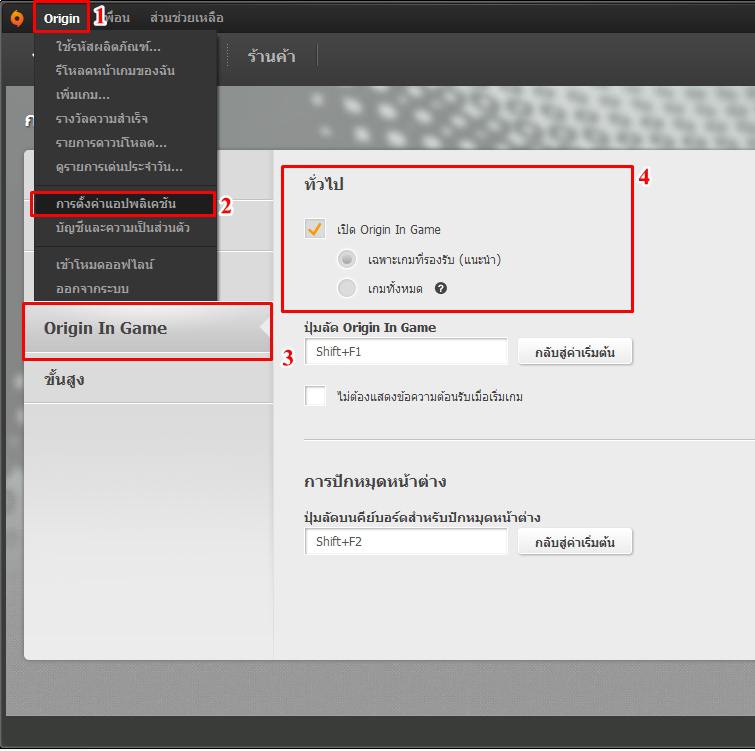Open รายการดาวน์โหลด... menu entry
The image size is (755, 751).
tap(125, 143)
